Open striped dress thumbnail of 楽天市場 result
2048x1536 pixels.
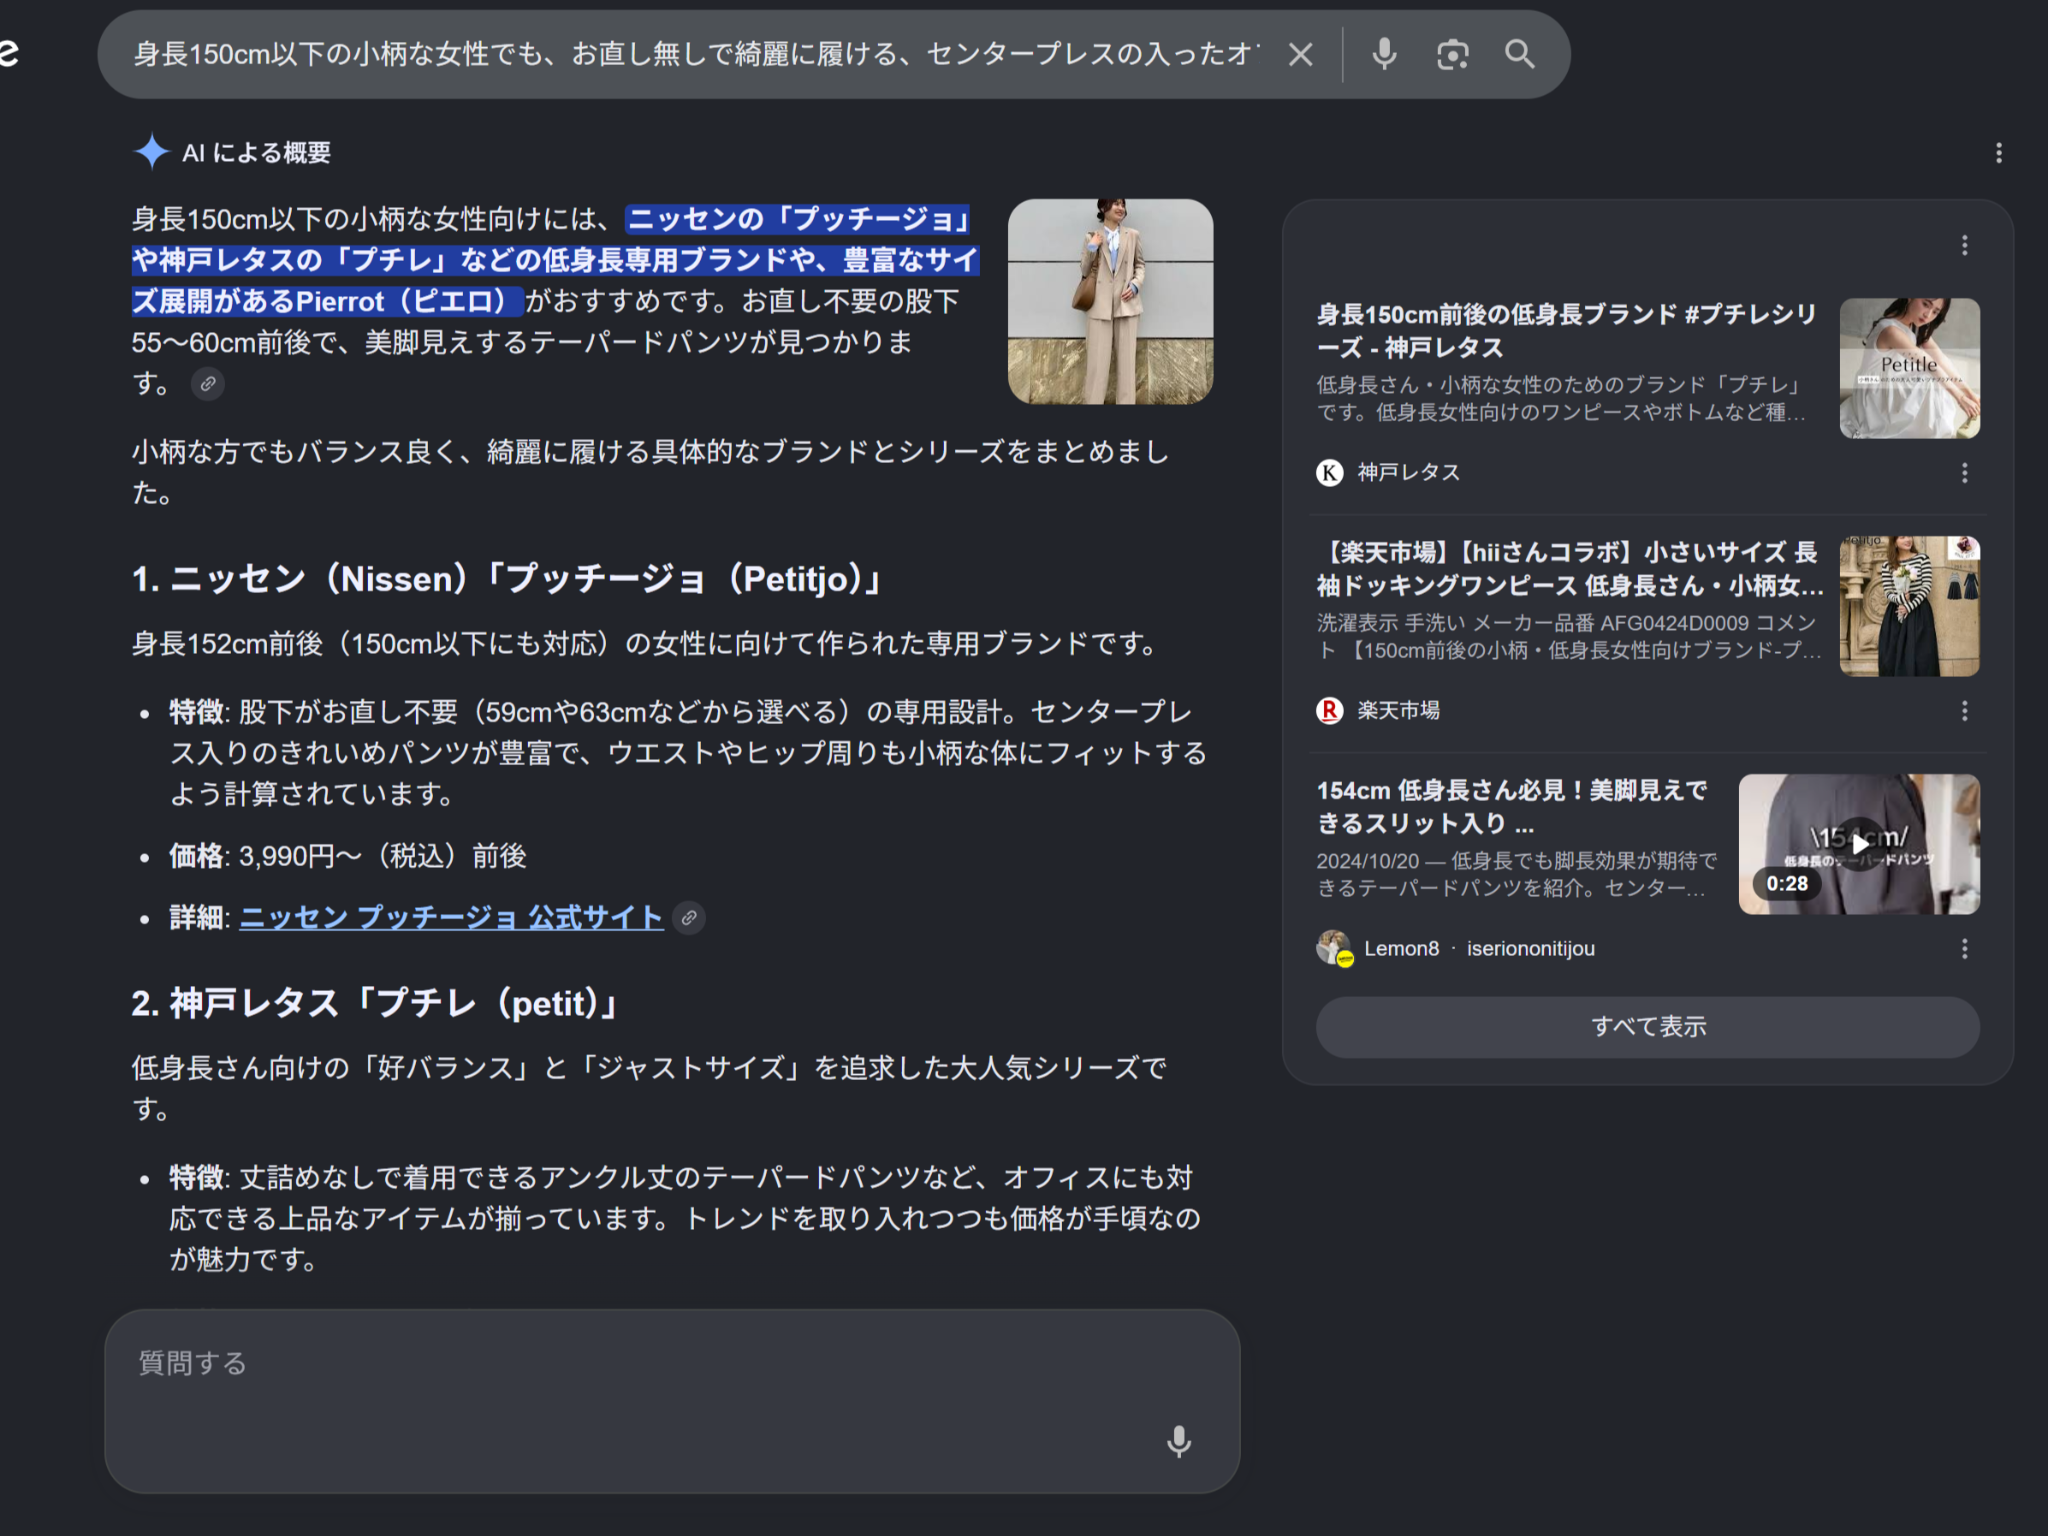coord(1909,606)
